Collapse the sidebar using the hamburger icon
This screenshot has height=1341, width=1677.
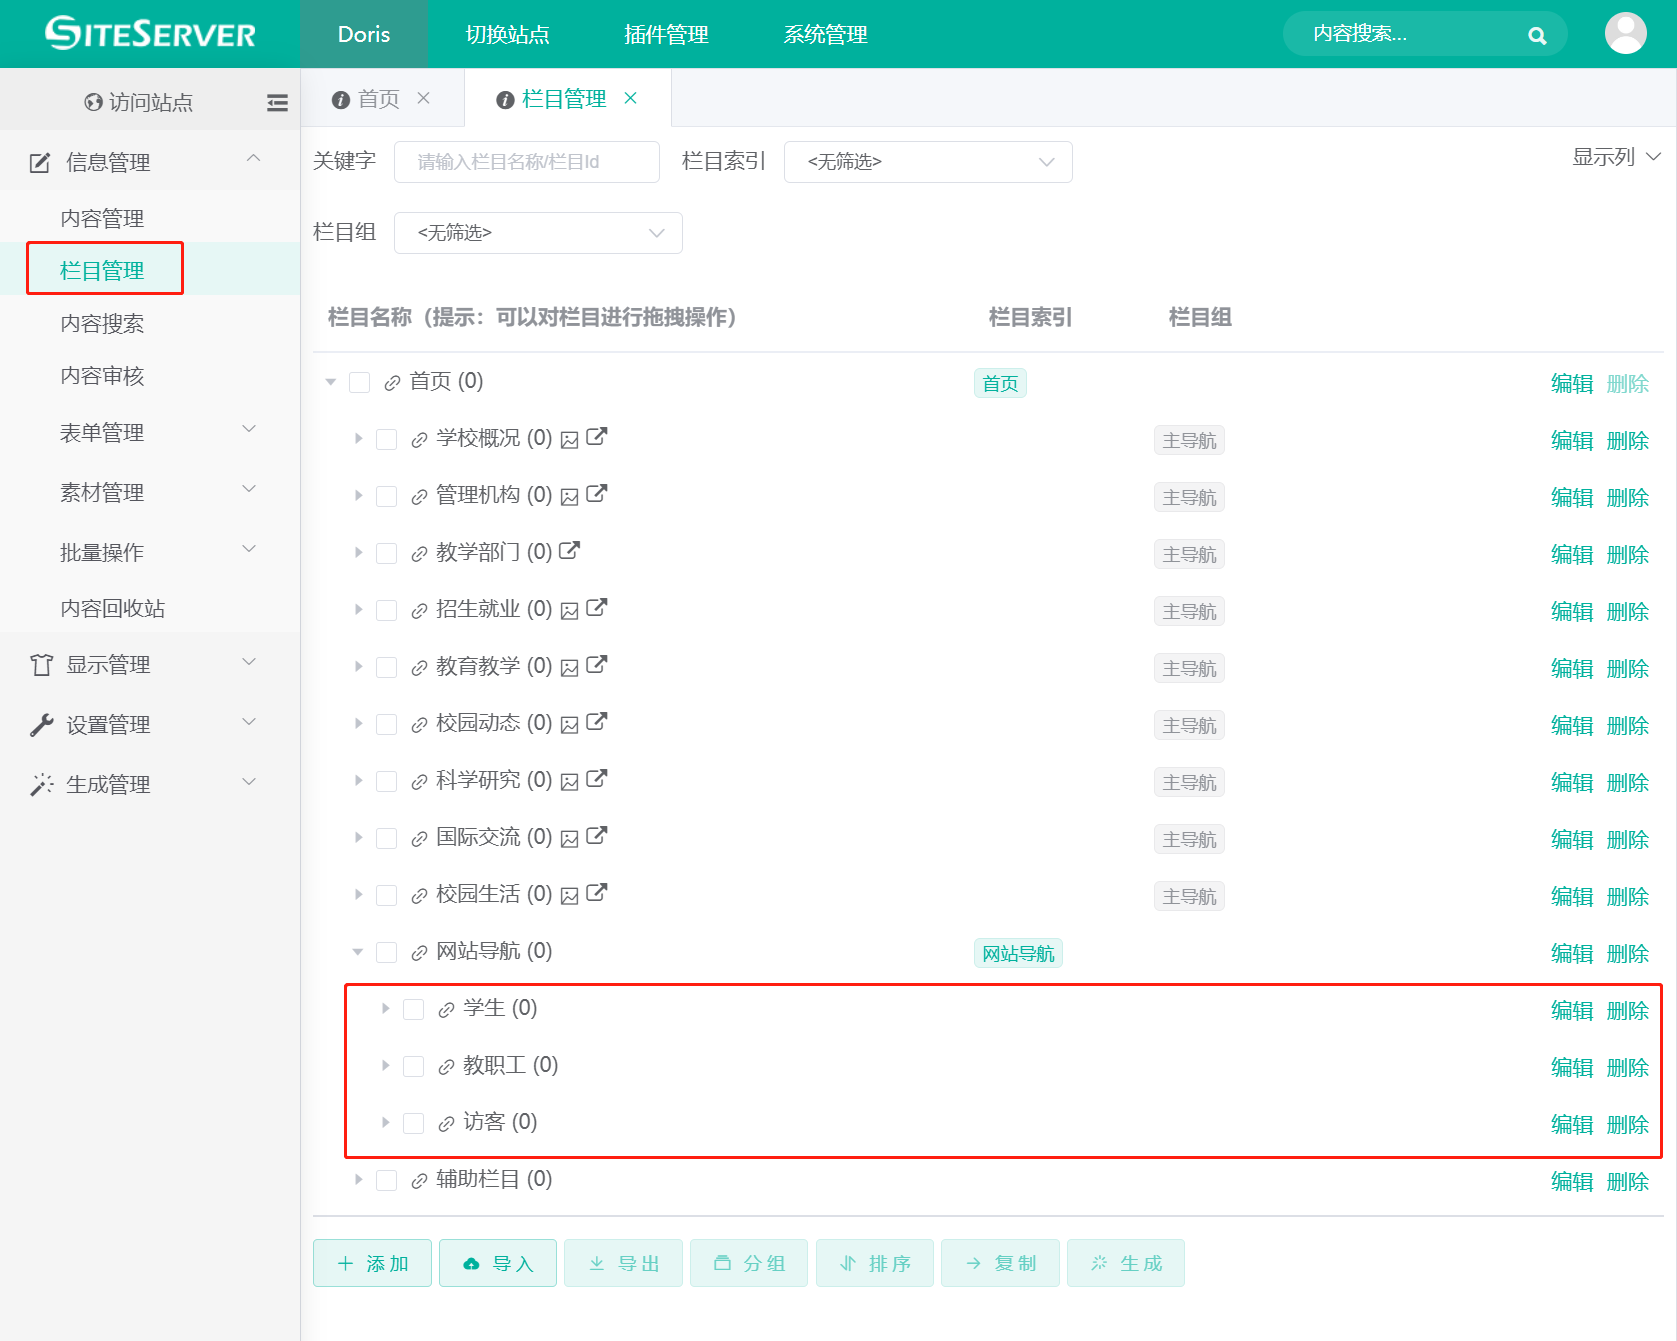click(x=277, y=102)
